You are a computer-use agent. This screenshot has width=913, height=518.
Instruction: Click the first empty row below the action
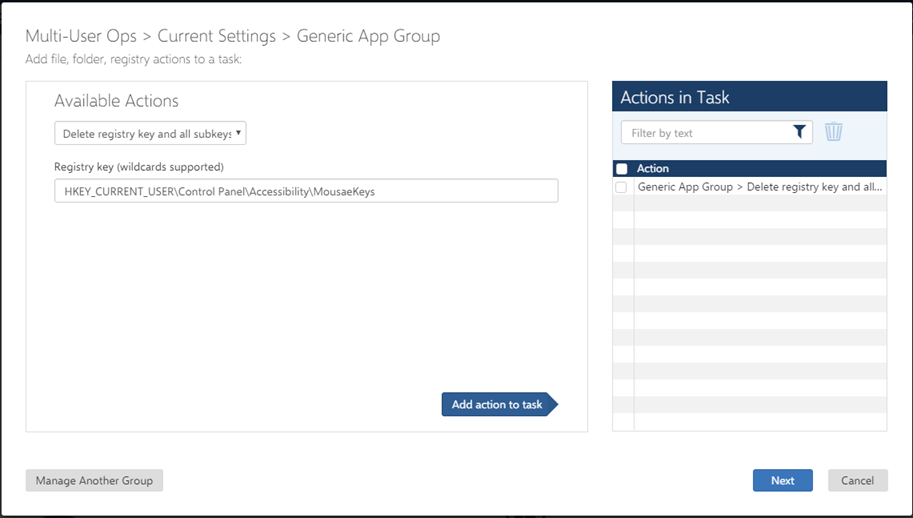pyautogui.click(x=759, y=203)
